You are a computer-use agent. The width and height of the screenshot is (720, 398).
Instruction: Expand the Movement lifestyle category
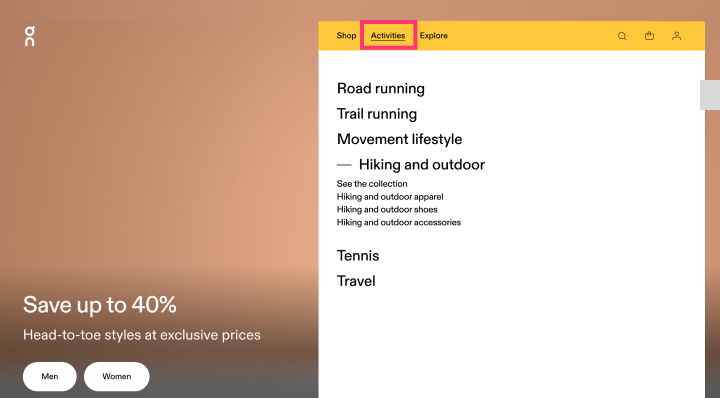[399, 139]
